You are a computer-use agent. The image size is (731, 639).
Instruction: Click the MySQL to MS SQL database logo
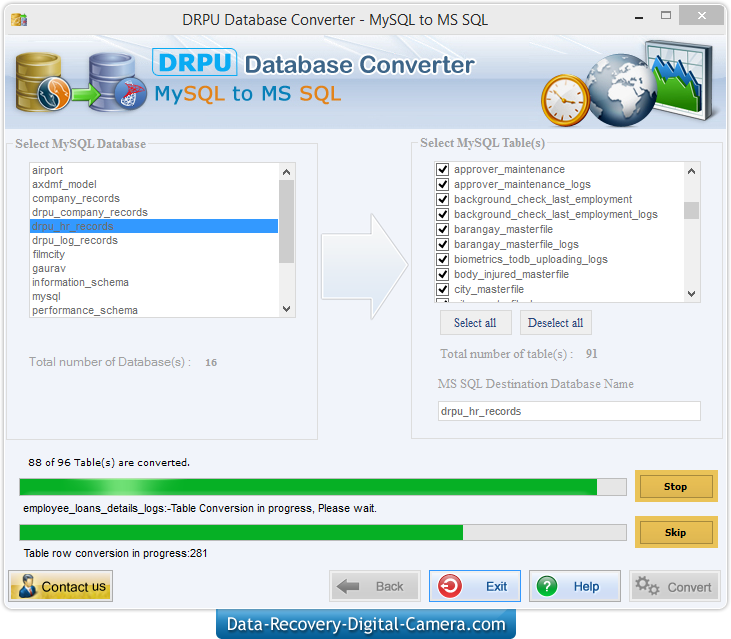[x=81, y=82]
